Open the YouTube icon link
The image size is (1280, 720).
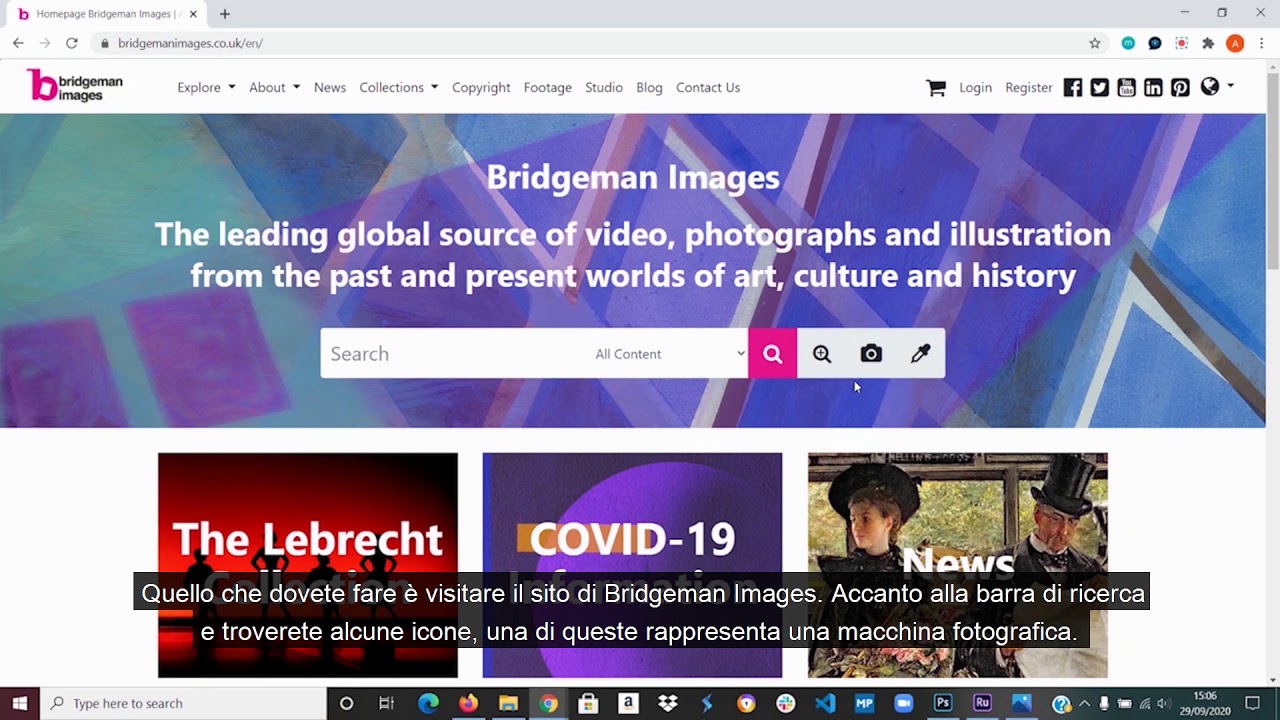pyautogui.click(x=1127, y=87)
